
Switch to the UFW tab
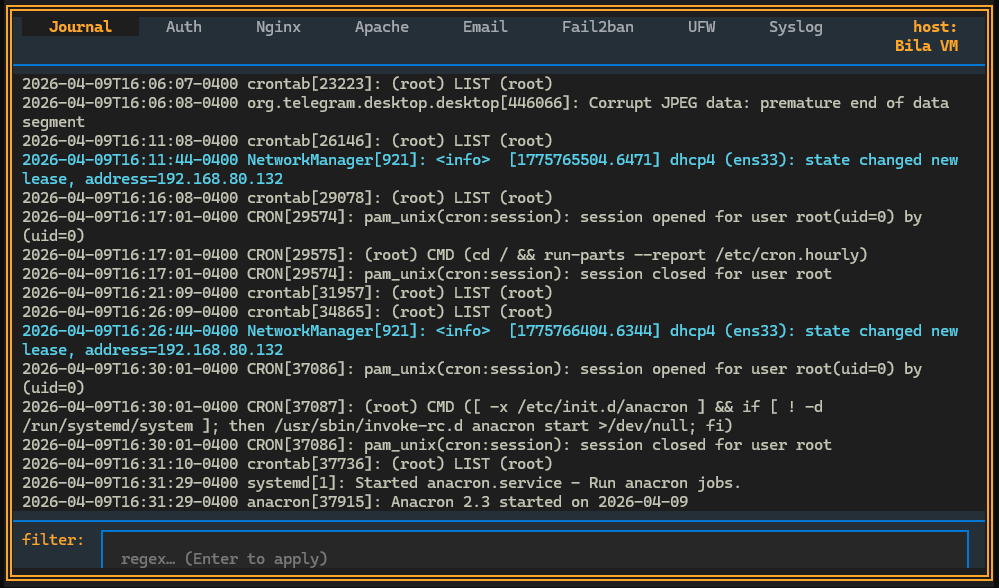tap(701, 27)
